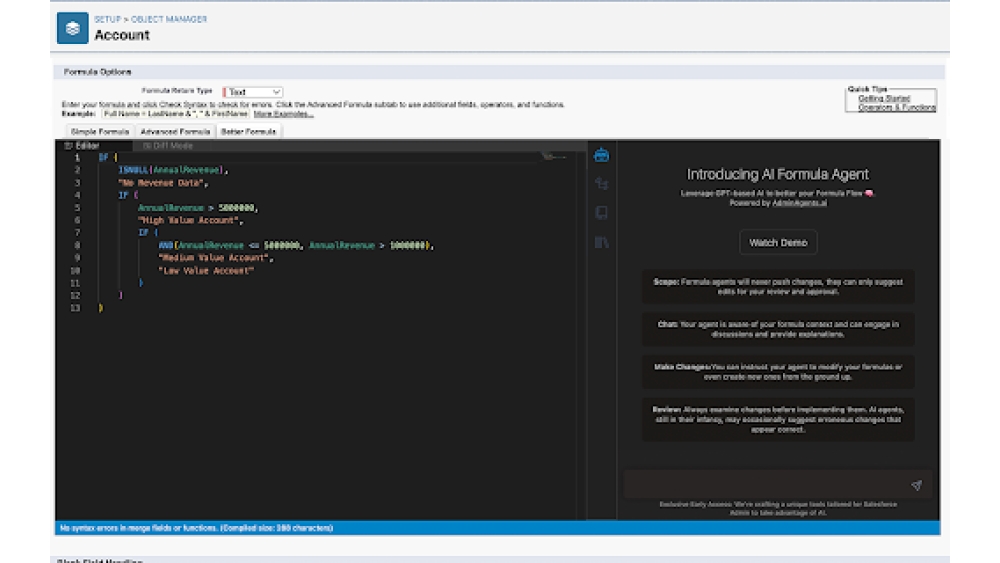Click "High Value Account" on line 6

pos(189,221)
